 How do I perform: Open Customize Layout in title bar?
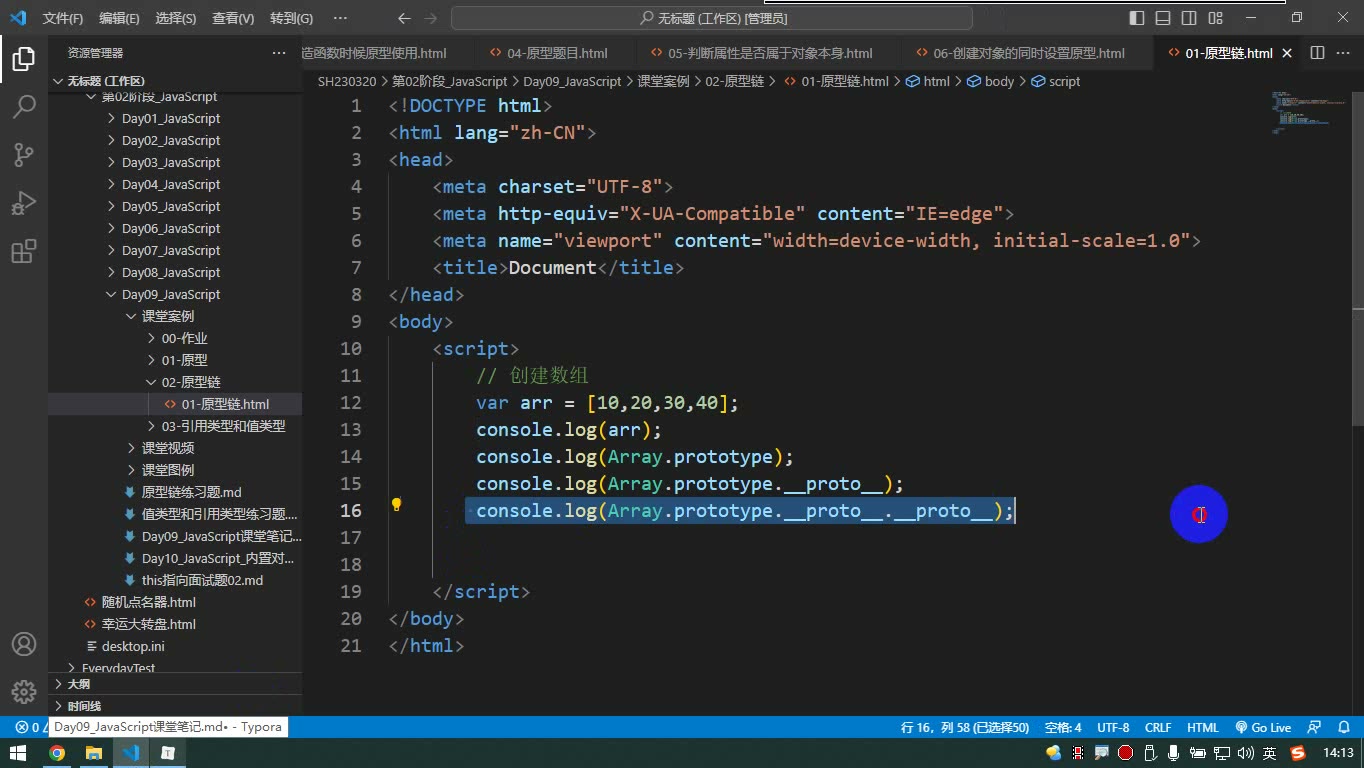point(1215,18)
